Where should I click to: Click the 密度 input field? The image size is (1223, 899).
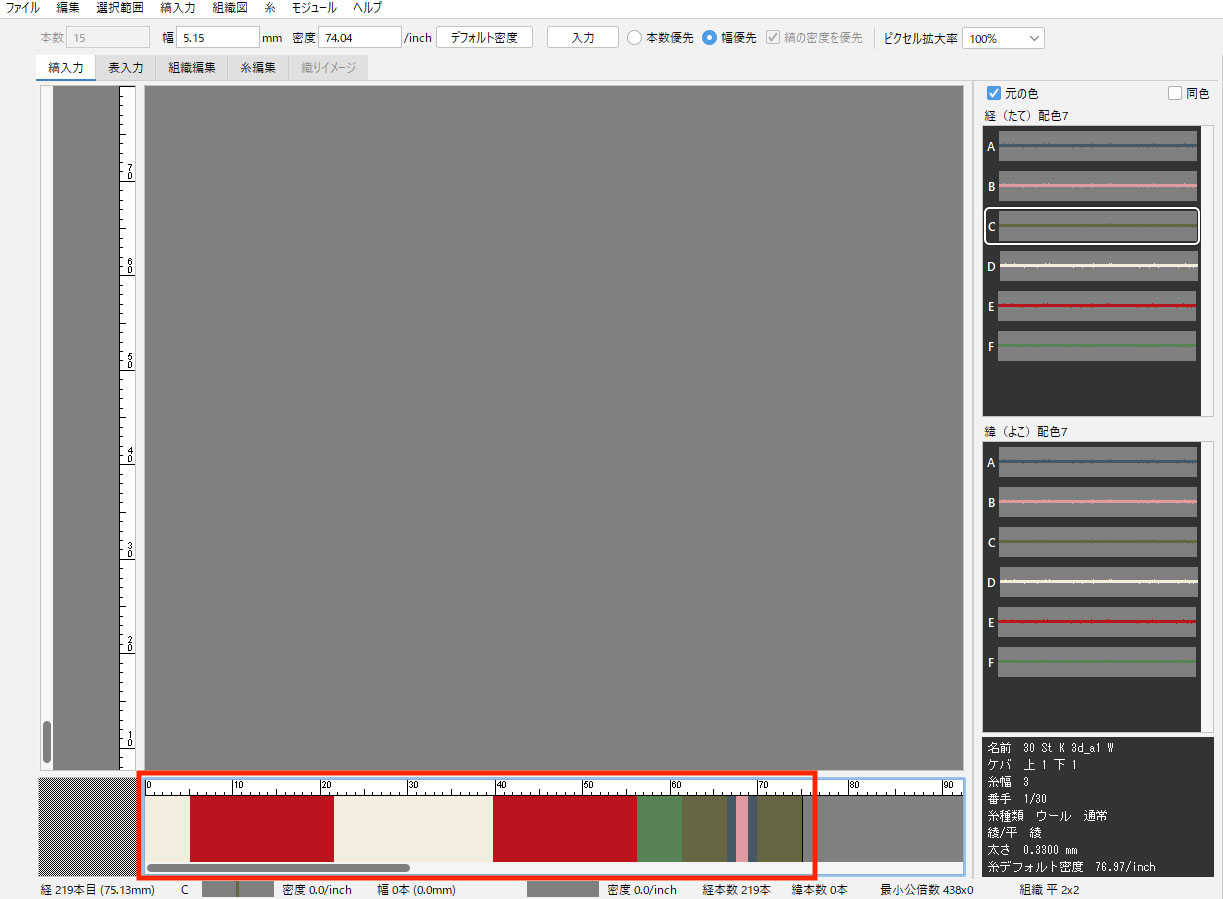tap(359, 38)
